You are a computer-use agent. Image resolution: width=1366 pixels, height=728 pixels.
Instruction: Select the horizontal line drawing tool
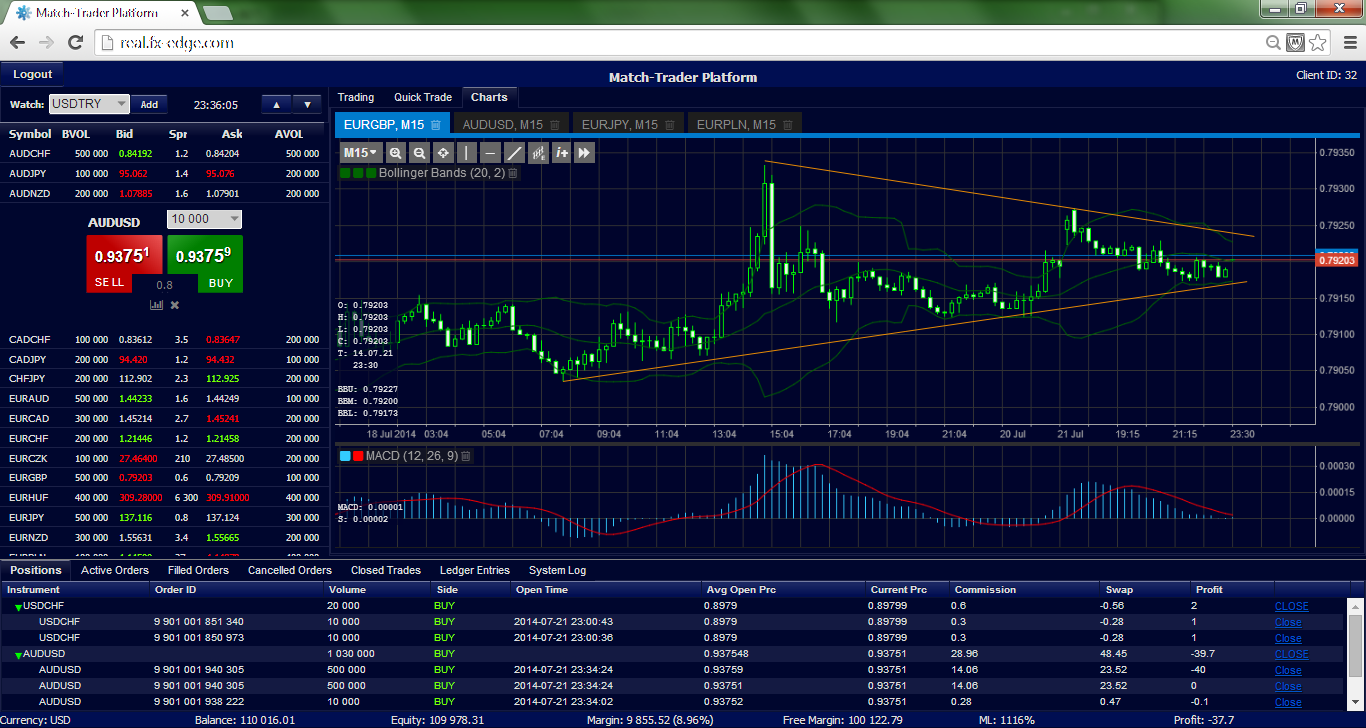click(490, 153)
